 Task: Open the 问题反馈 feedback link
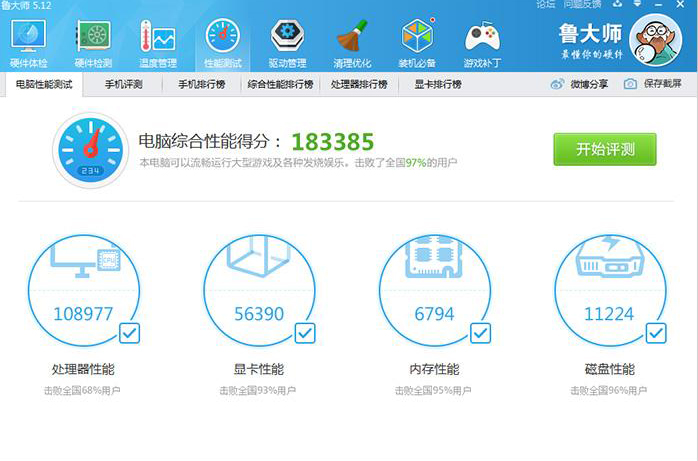[x=582, y=4]
